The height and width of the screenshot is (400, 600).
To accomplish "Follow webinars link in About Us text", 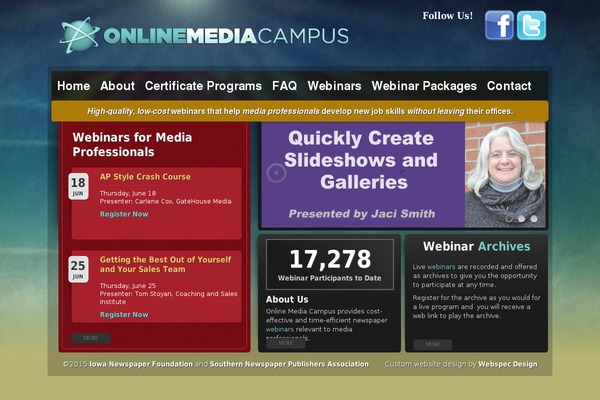I will [280, 329].
